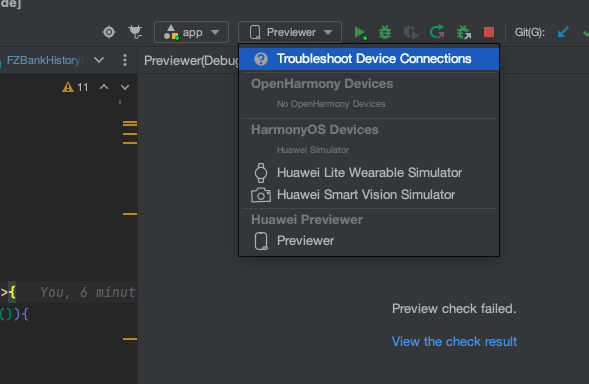Click the locate target crosshair icon
This screenshot has height=384, width=589.
click(109, 32)
